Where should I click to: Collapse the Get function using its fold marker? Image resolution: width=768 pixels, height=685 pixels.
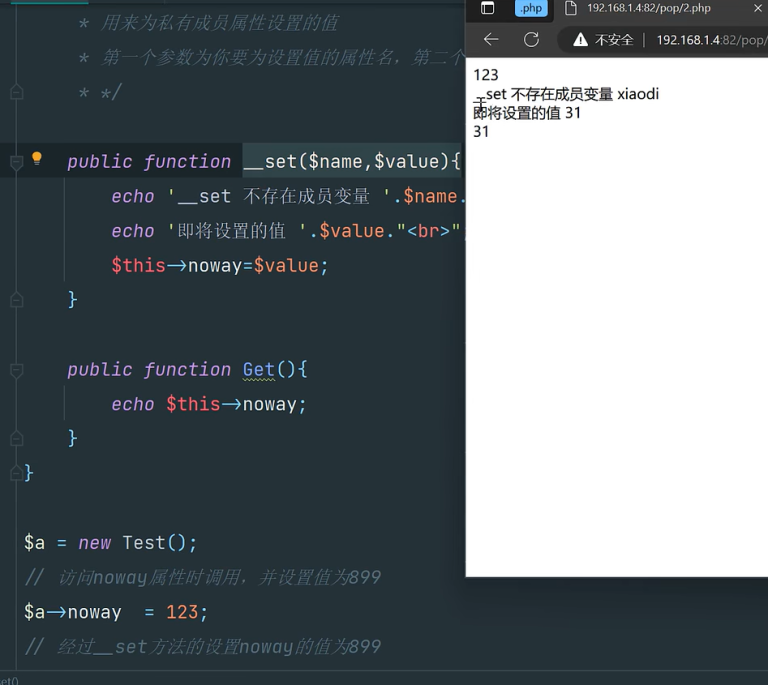click(x=16, y=370)
